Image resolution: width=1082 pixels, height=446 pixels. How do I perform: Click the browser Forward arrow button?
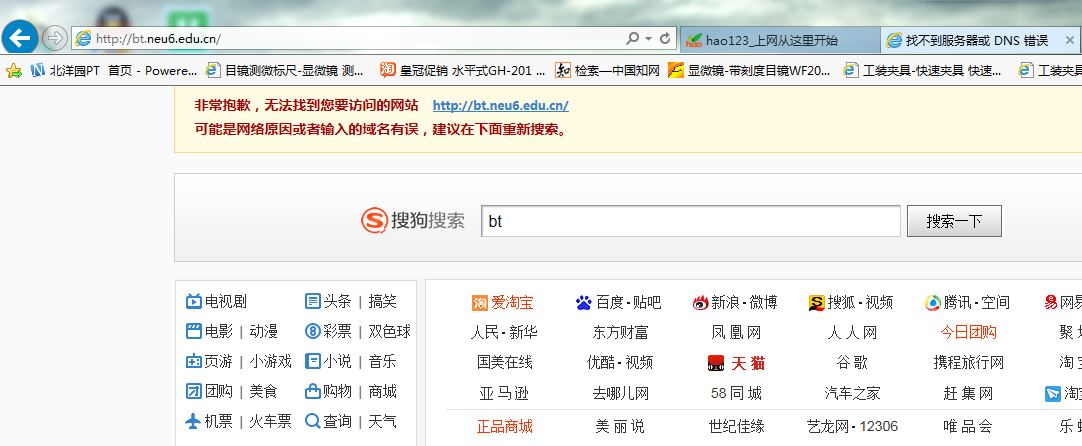pos(55,38)
